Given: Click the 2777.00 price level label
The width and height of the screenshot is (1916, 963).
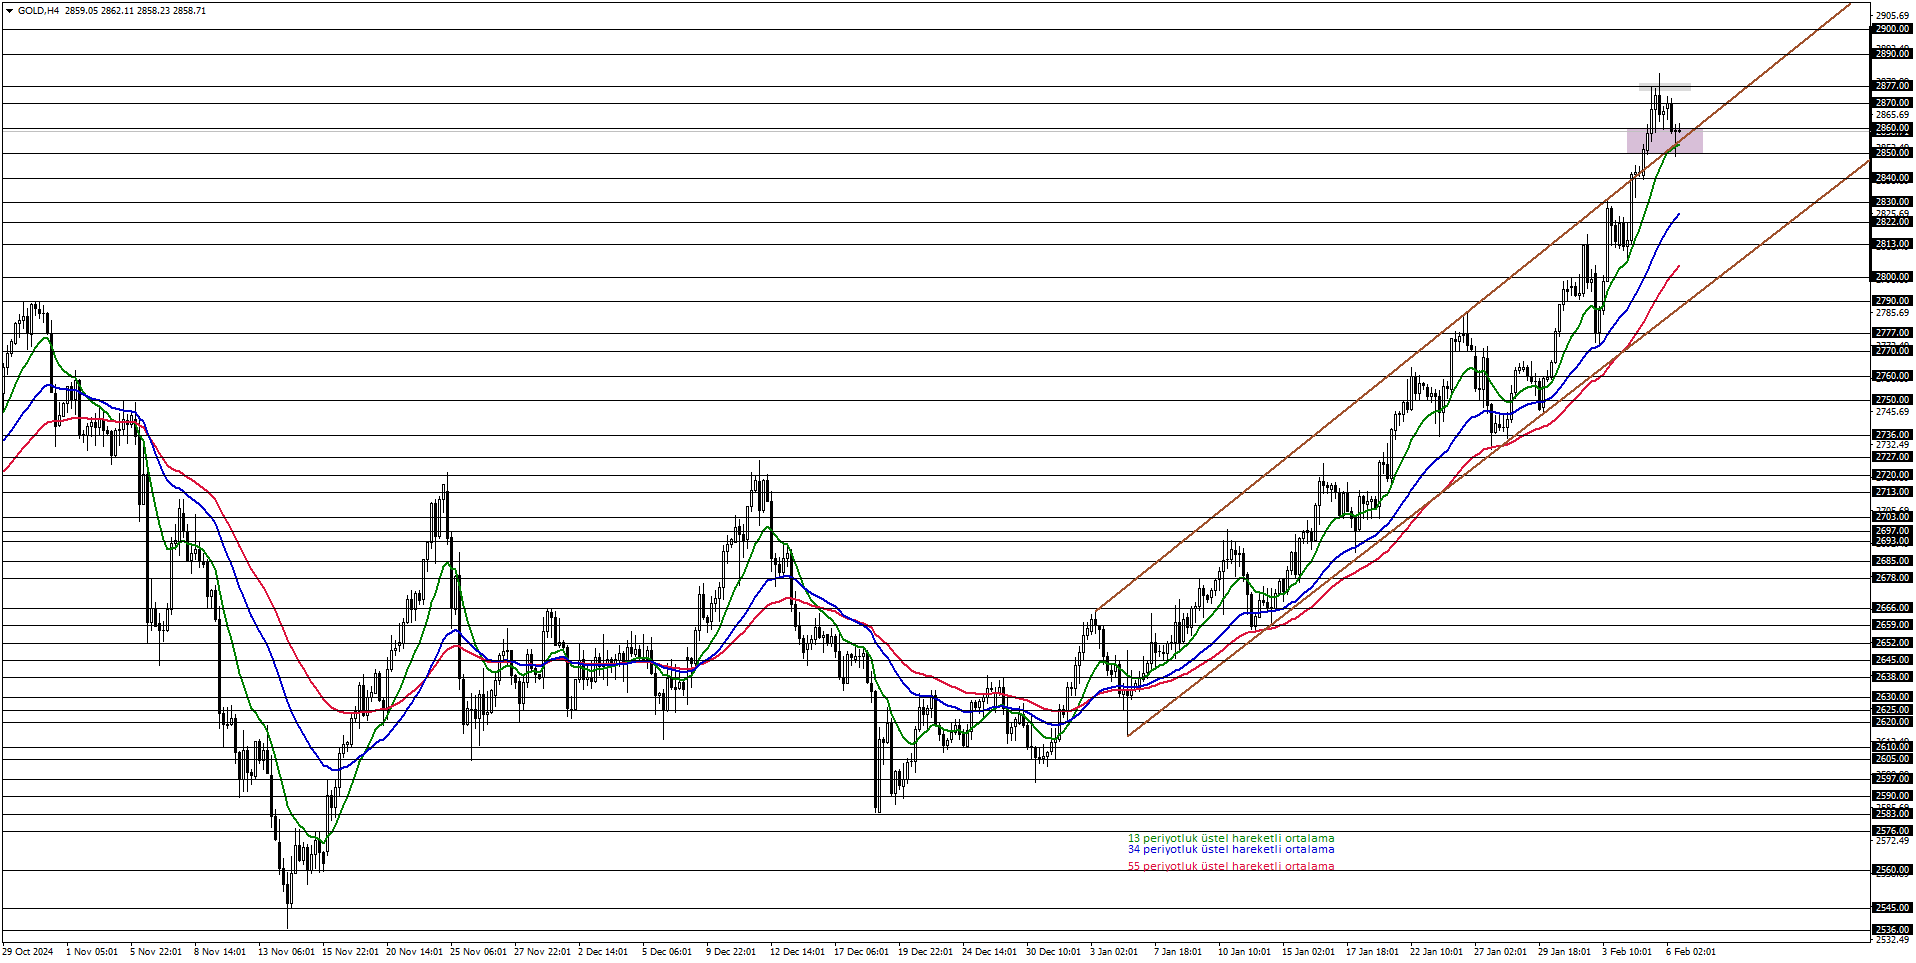Looking at the screenshot, I should (x=1892, y=333).
